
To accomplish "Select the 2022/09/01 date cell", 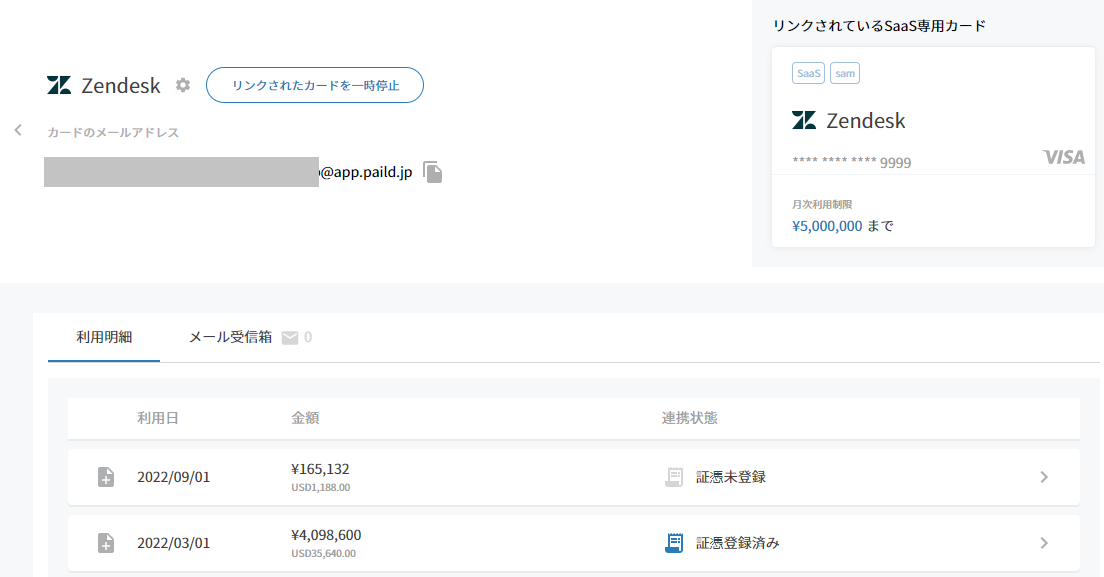I will [x=173, y=477].
